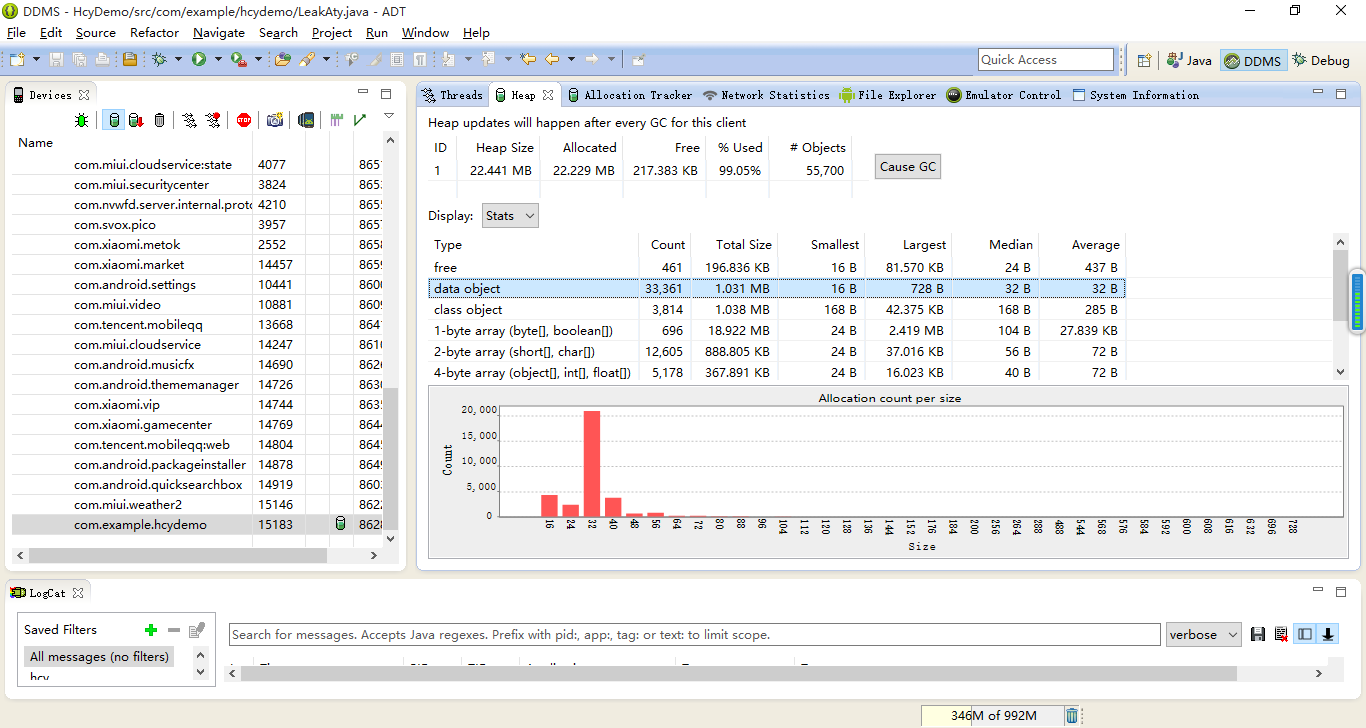This screenshot has width=1366, height=728.
Task: Run garbage collector via status bar trash icon
Action: click(x=1072, y=715)
